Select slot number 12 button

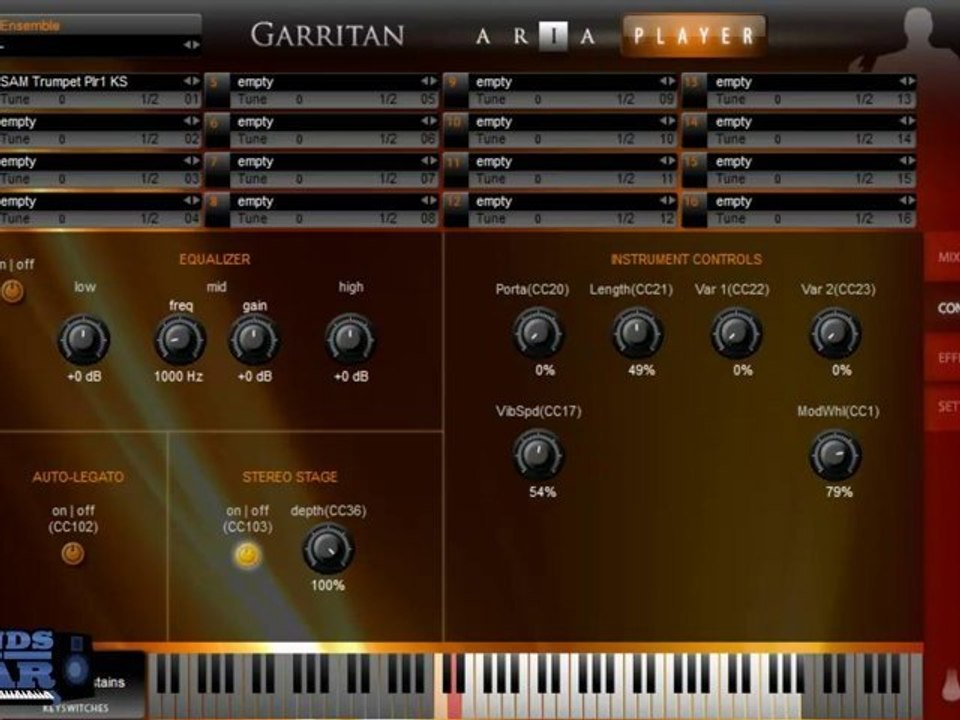456,210
